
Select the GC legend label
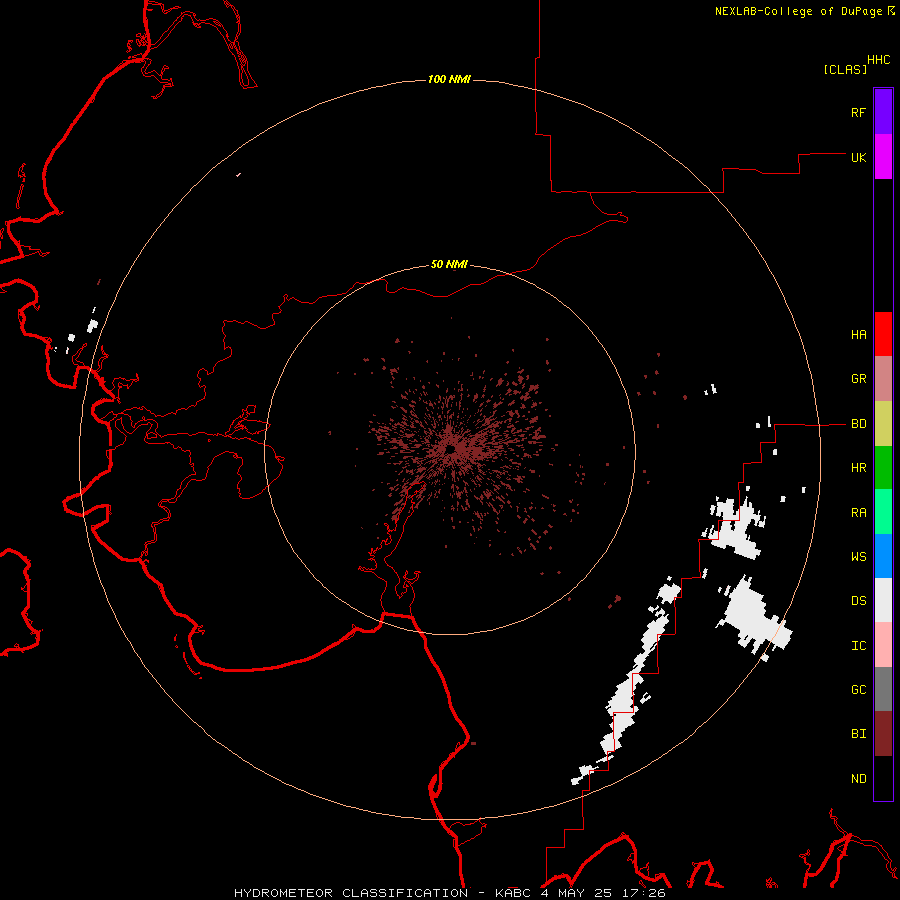tap(858, 690)
